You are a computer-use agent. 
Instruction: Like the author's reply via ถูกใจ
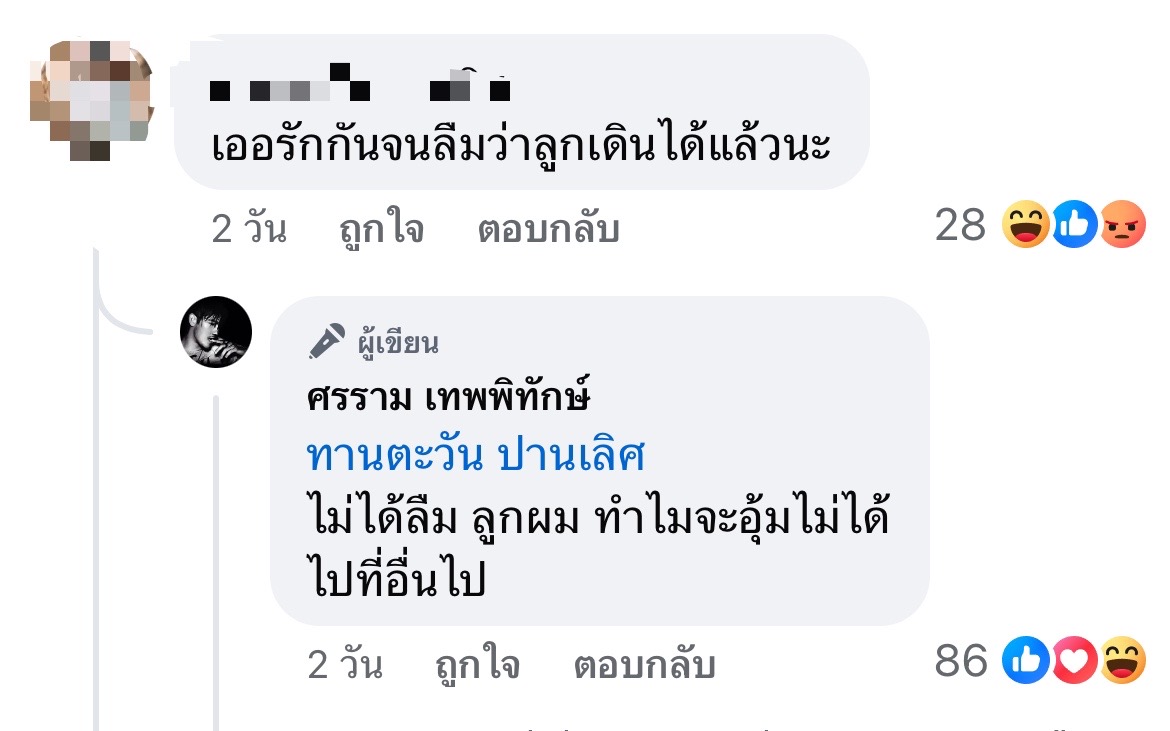click(478, 665)
